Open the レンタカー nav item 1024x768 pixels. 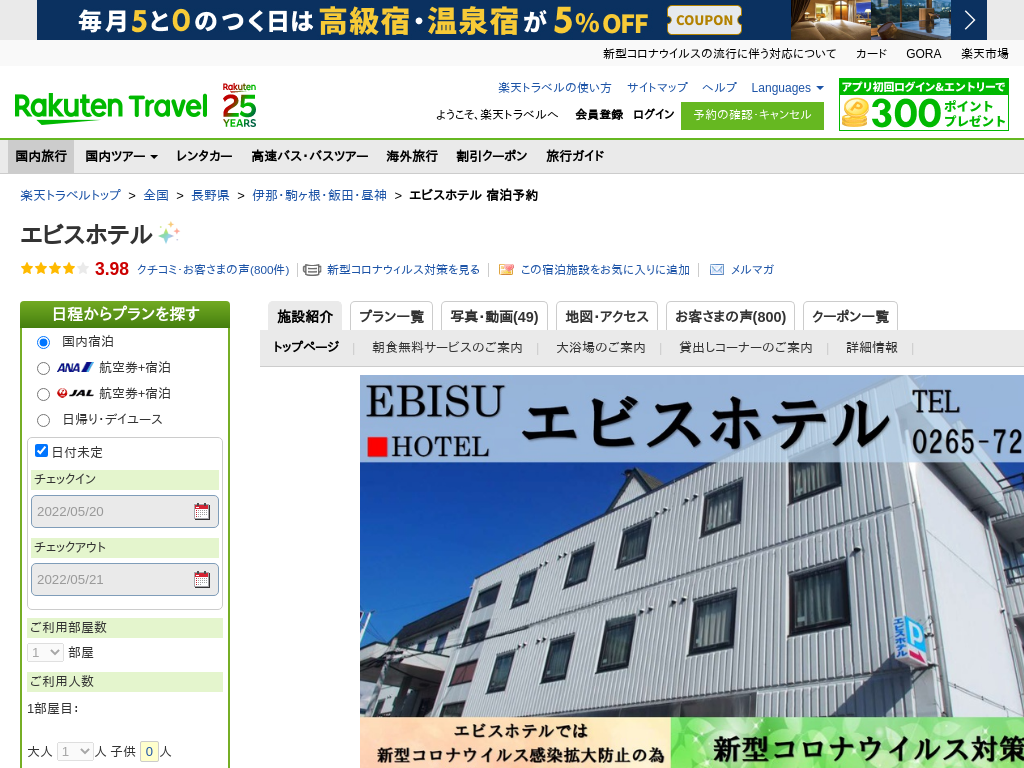point(204,156)
